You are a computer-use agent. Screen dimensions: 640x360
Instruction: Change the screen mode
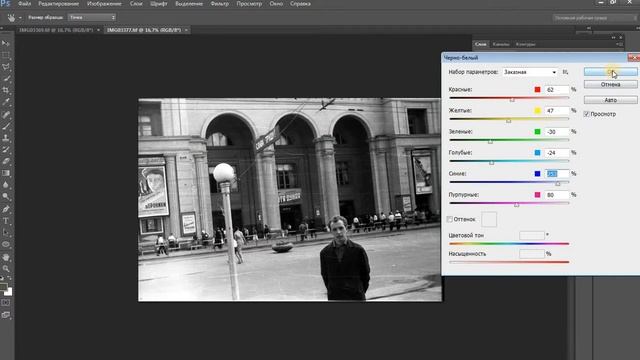coord(6,315)
